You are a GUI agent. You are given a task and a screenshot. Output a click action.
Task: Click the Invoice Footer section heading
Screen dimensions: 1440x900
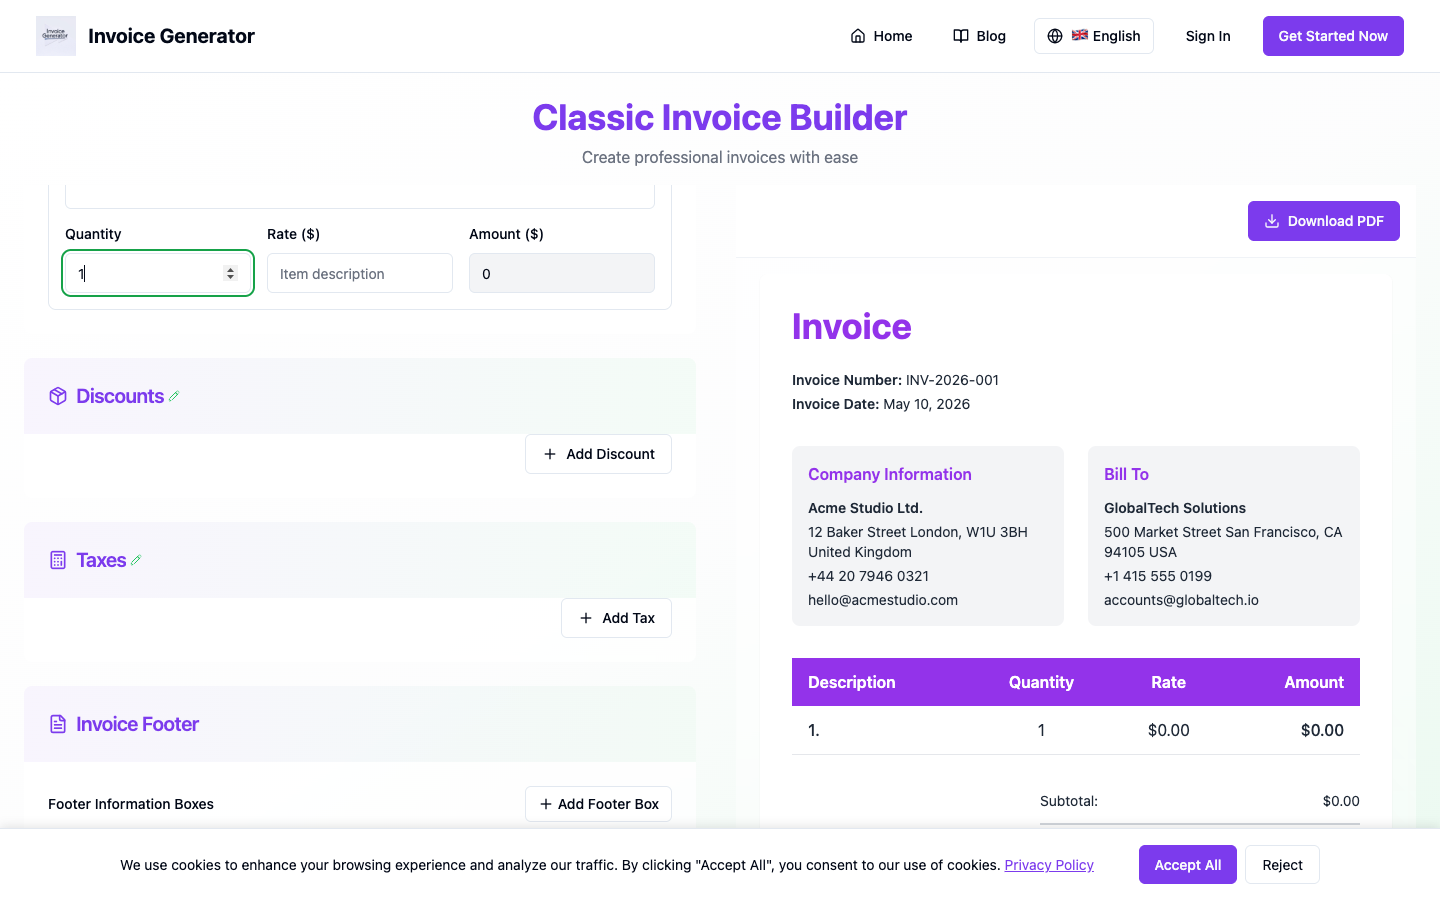(x=137, y=724)
